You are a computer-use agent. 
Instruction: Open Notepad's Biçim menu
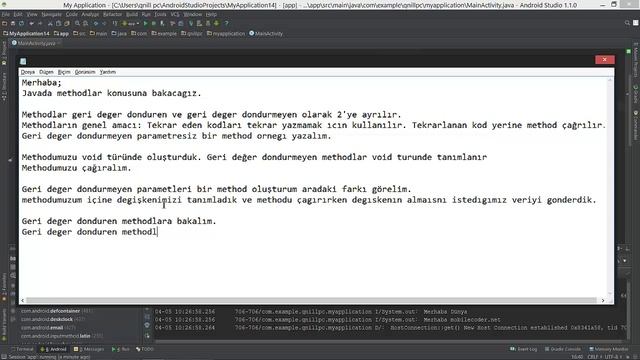[x=64, y=72]
